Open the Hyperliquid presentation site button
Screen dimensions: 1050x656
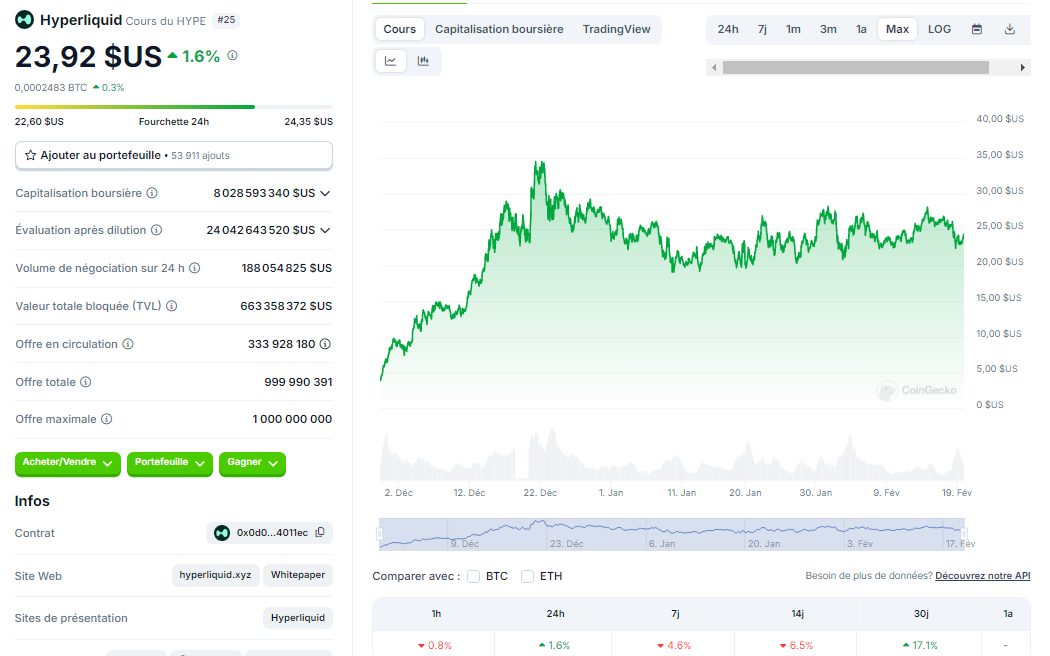coord(298,618)
